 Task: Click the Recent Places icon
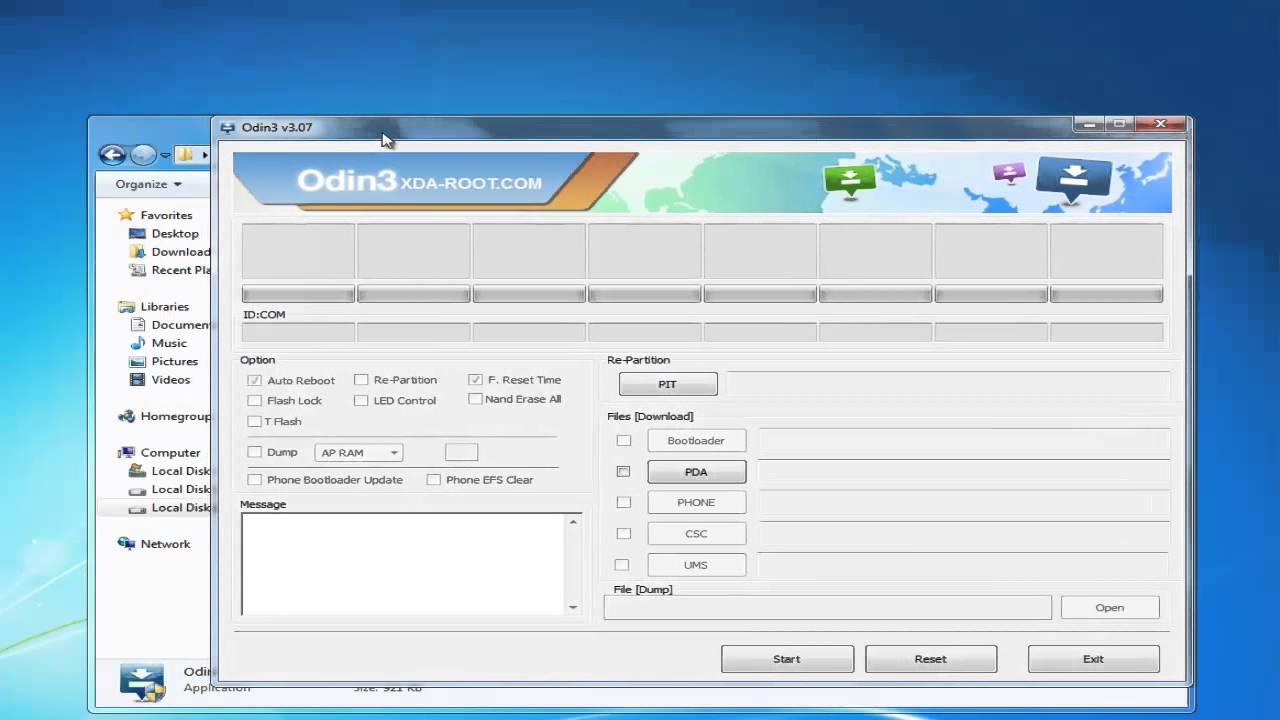coord(138,270)
